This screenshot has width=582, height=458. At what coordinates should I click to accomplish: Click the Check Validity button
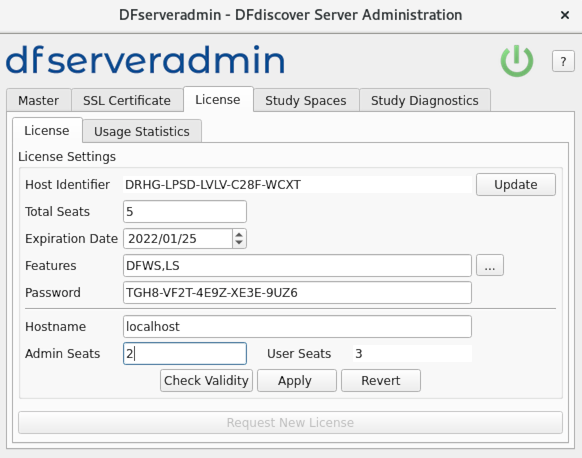tap(206, 380)
